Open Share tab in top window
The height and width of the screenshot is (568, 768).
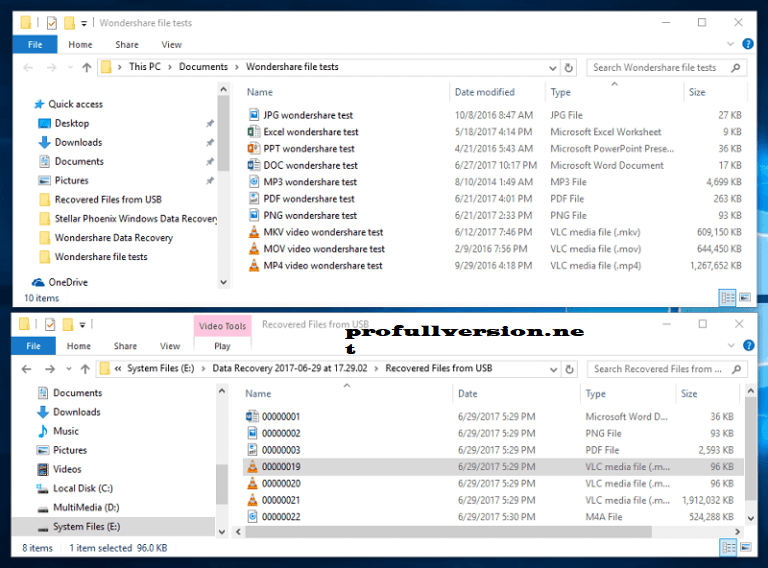(127, 45)
